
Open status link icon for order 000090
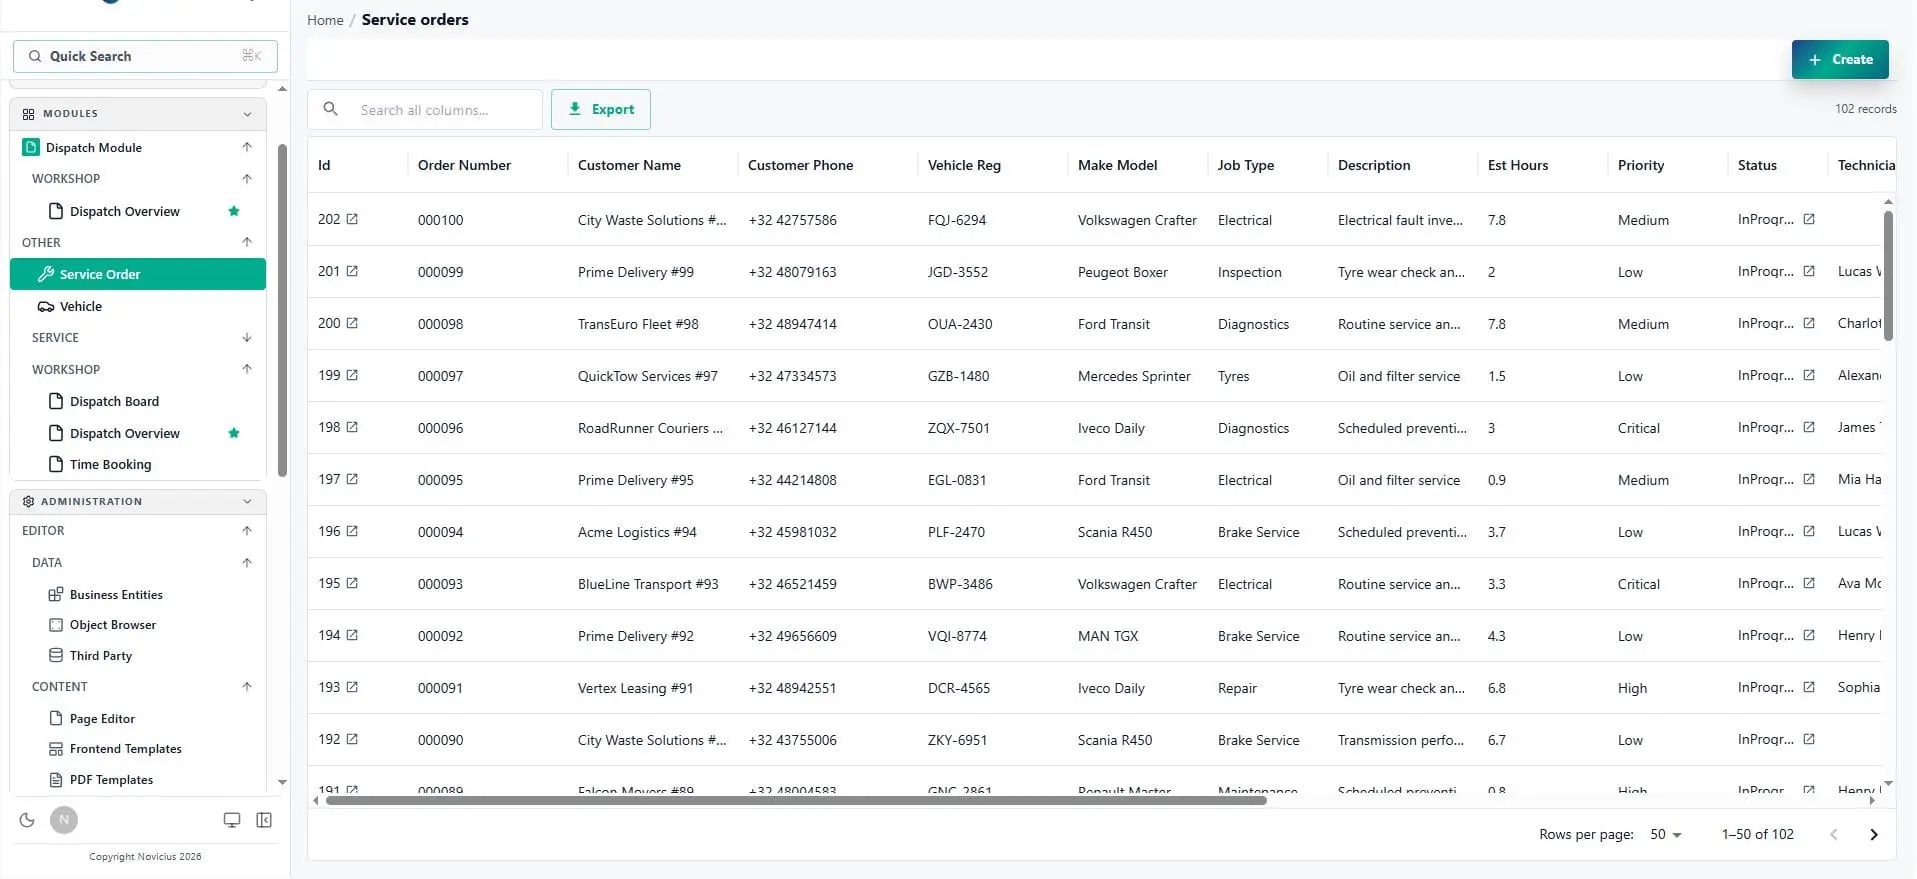point(1809,739)
